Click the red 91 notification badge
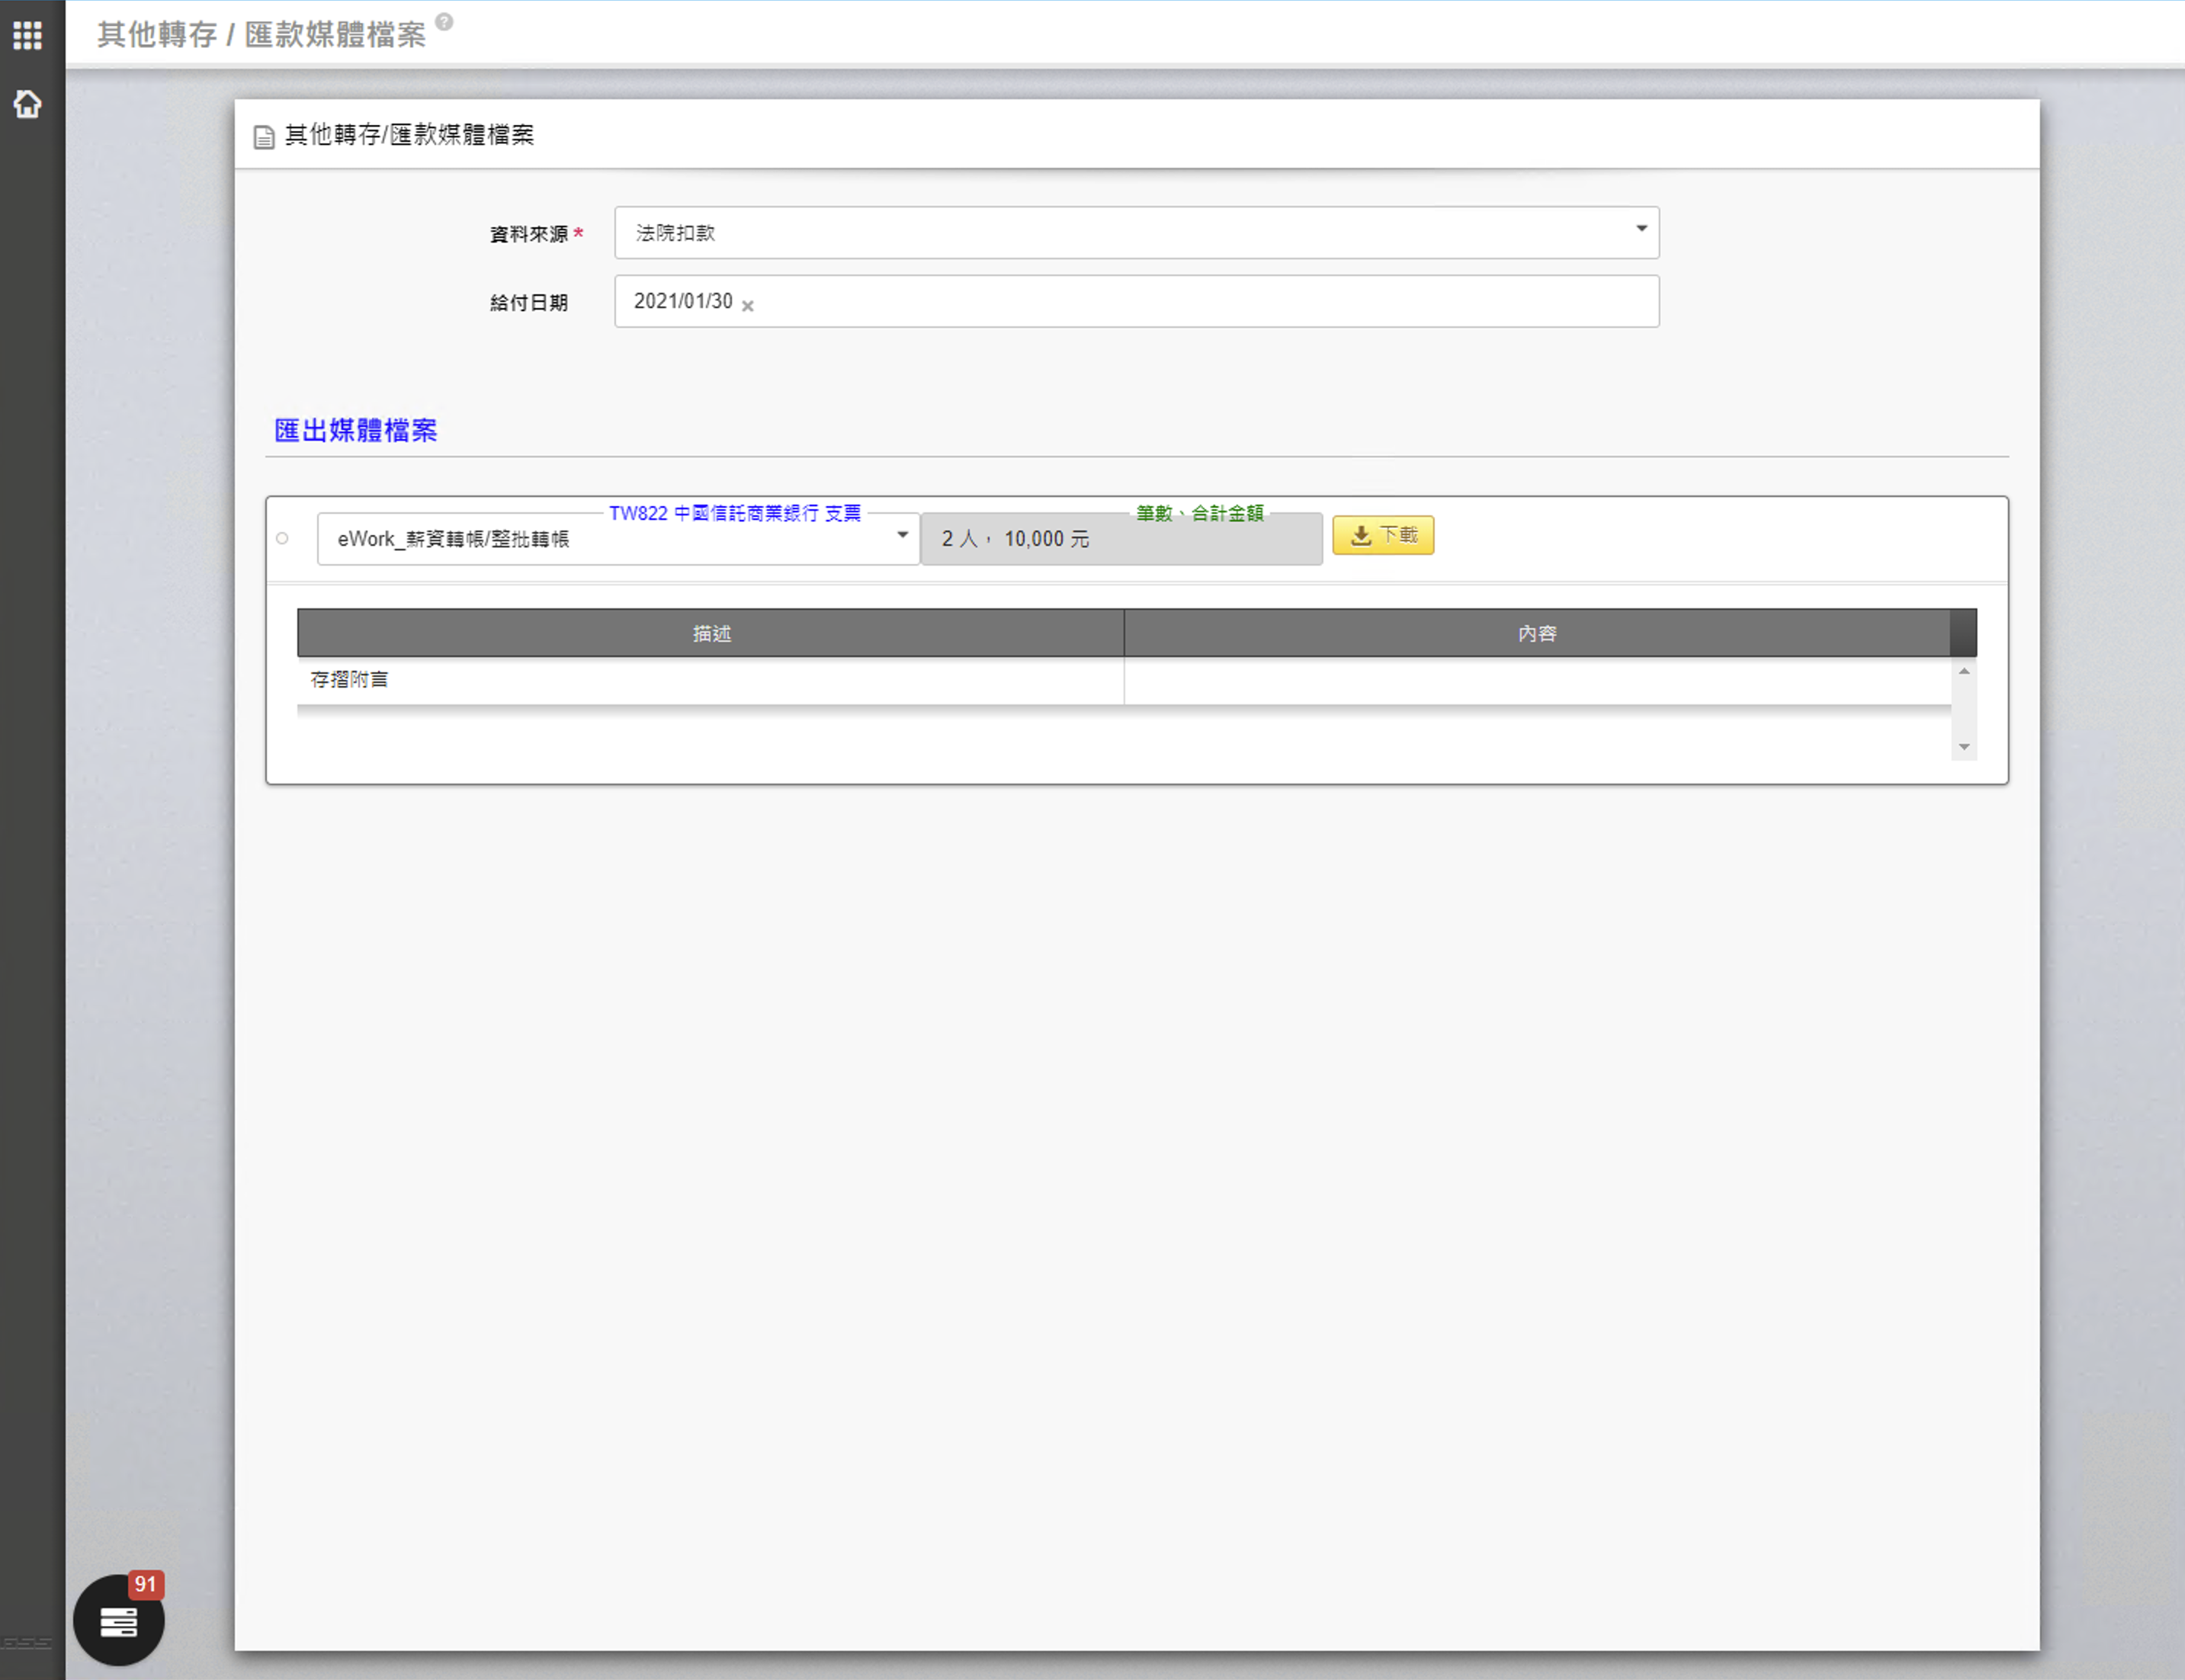The width and height of the screenshot is (2185, 1680). [x=146, y=1584]
